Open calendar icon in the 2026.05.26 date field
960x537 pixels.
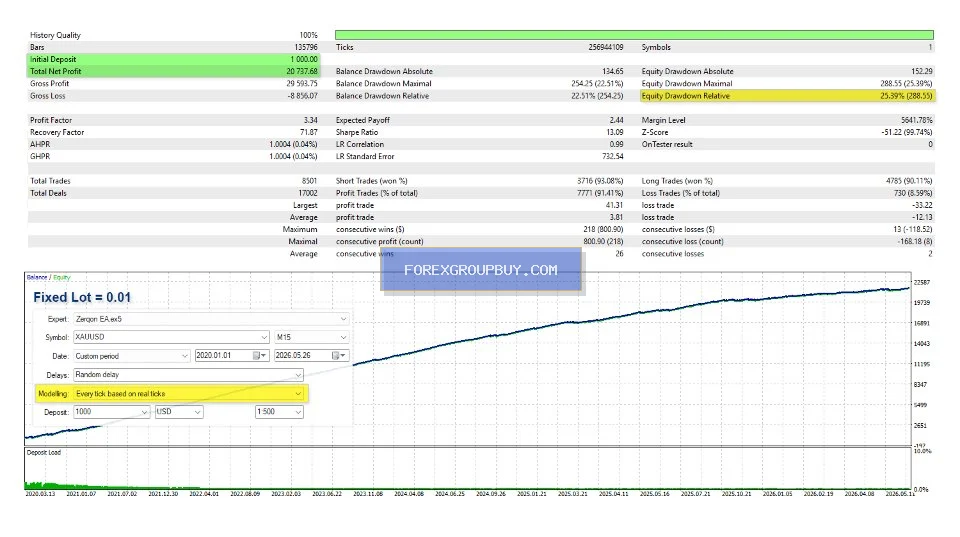click(336, 356)
